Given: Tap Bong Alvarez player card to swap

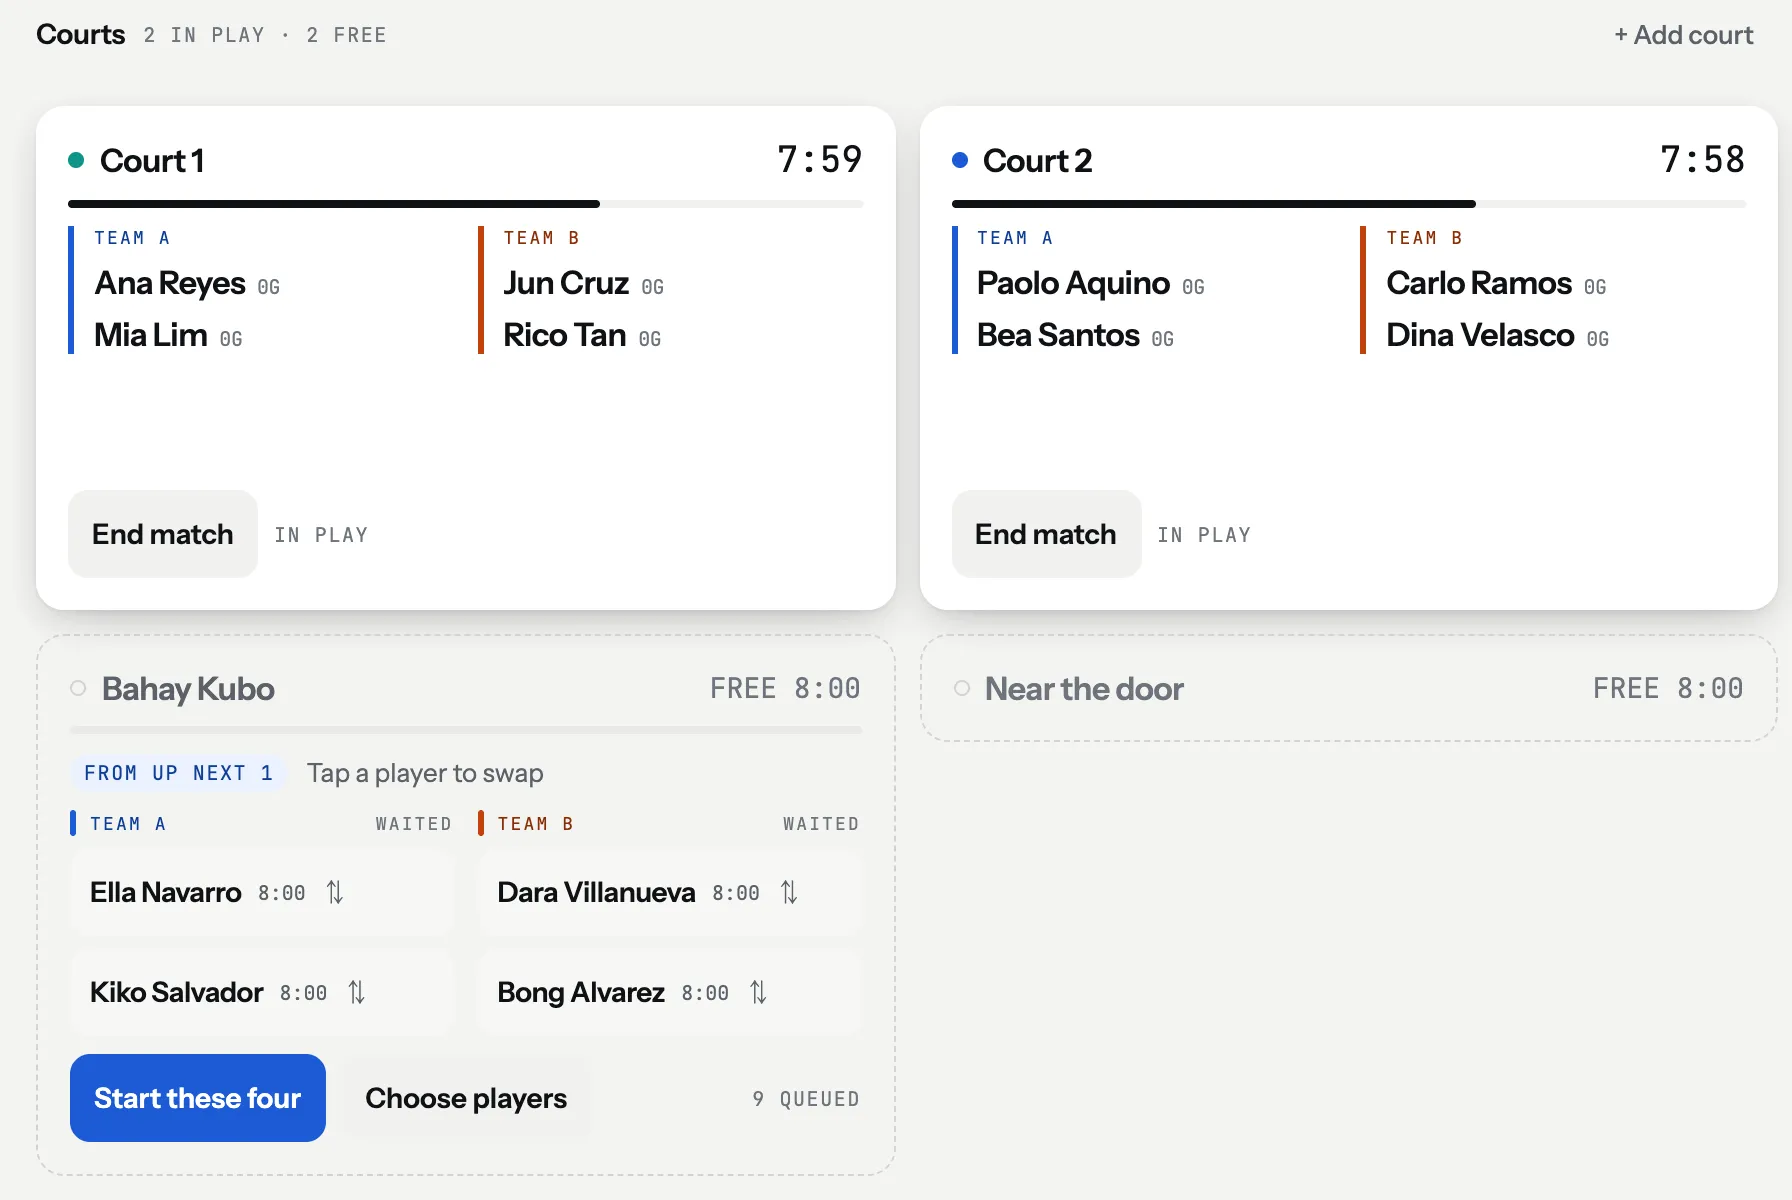Looking at the screenshot, I should pos(669,992).
